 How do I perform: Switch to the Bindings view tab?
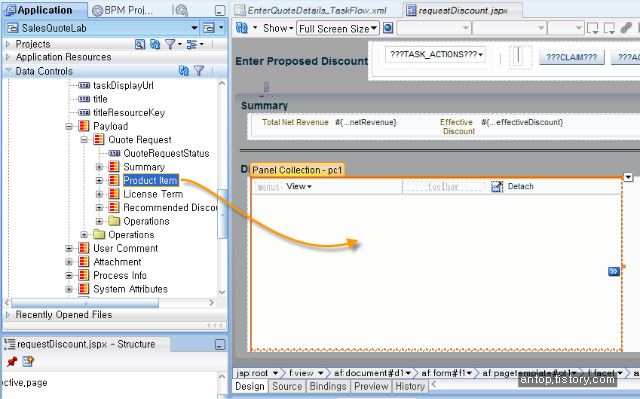coord(328,386)
